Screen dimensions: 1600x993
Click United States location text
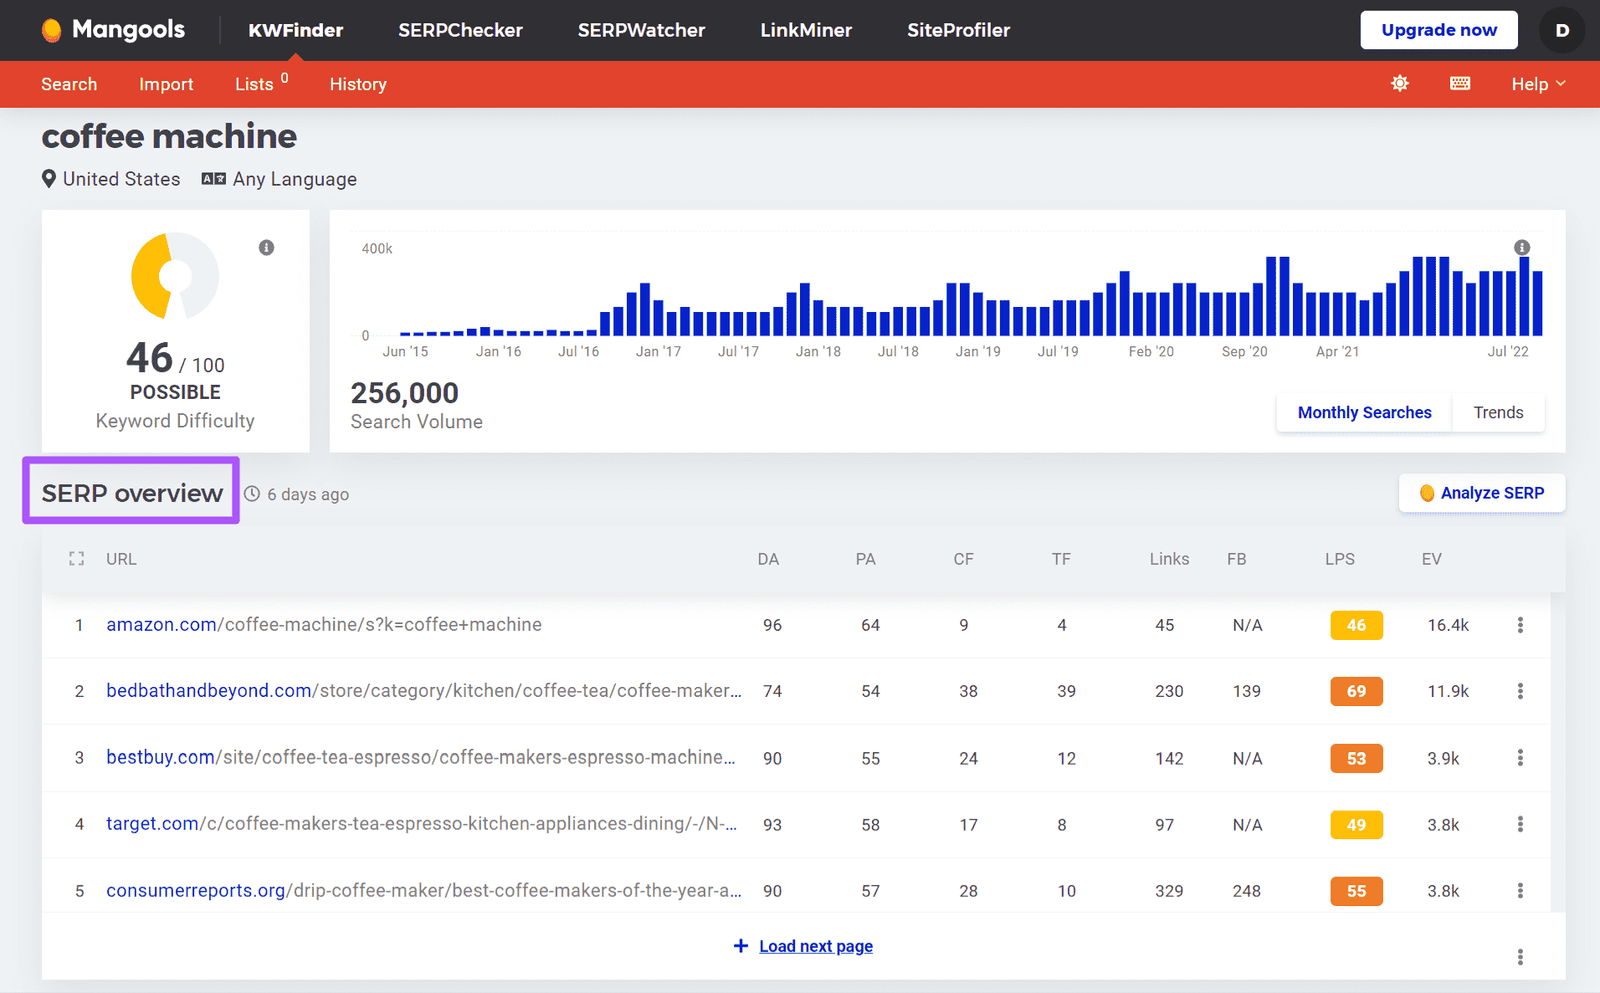click(x=122, y=179)
